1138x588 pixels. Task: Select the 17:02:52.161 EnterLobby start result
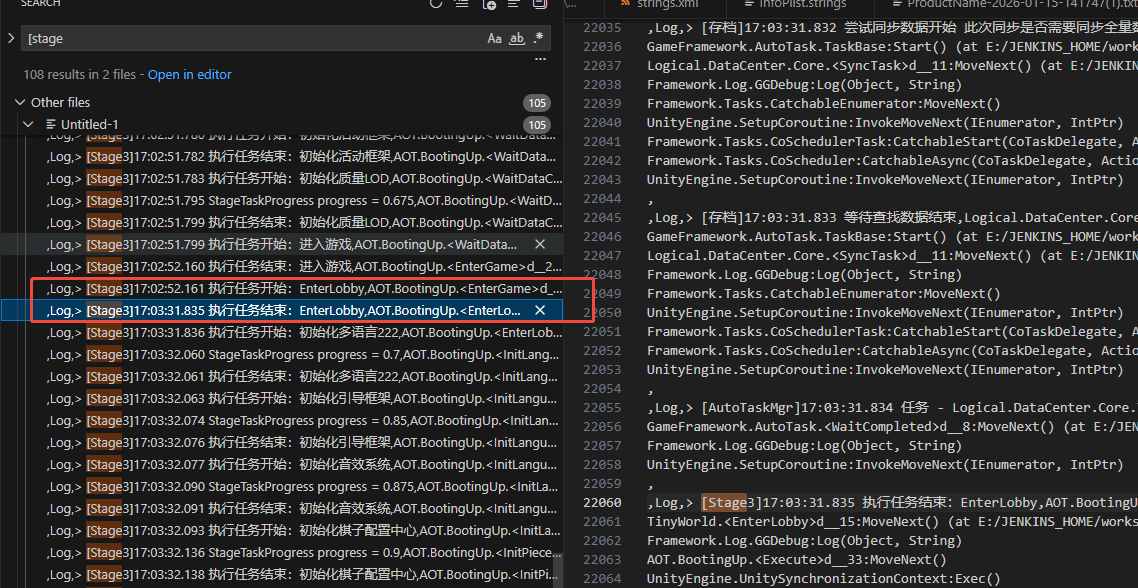tap(300, 289)
